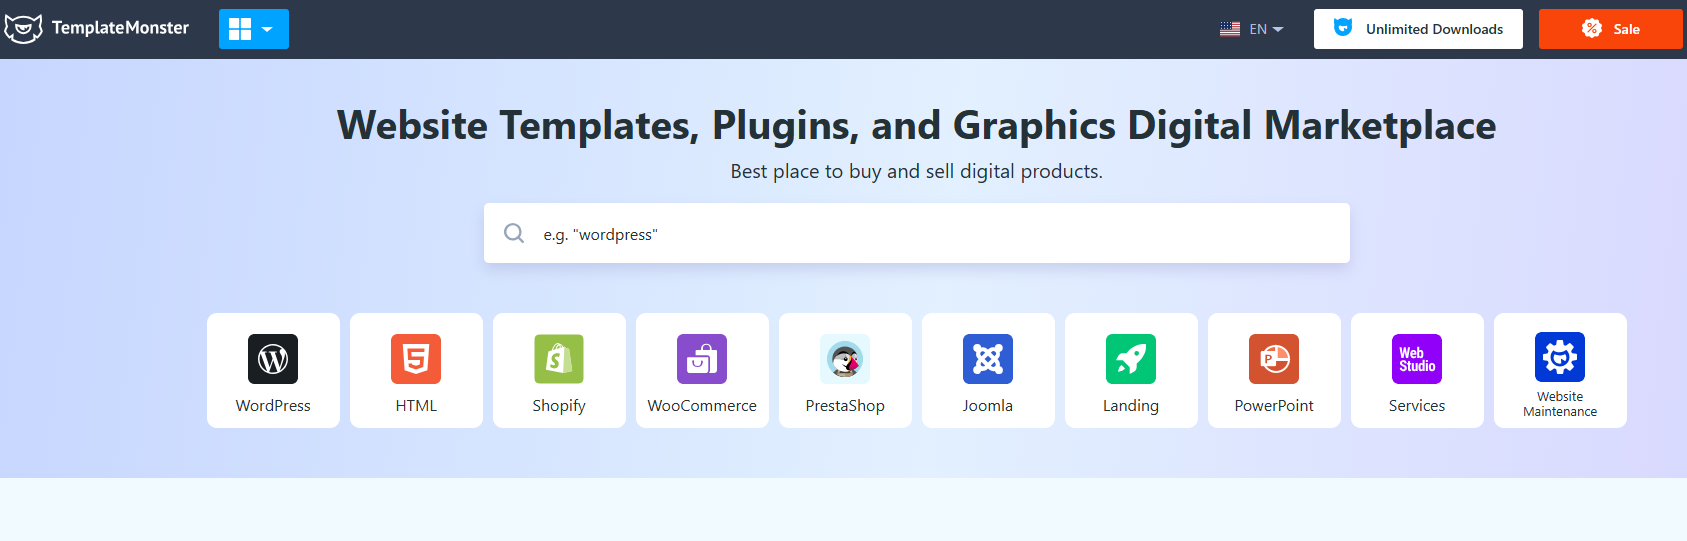Open the Shopify bag icon
Viewport: 1687px width, 541px height.
tap(559, 359)
